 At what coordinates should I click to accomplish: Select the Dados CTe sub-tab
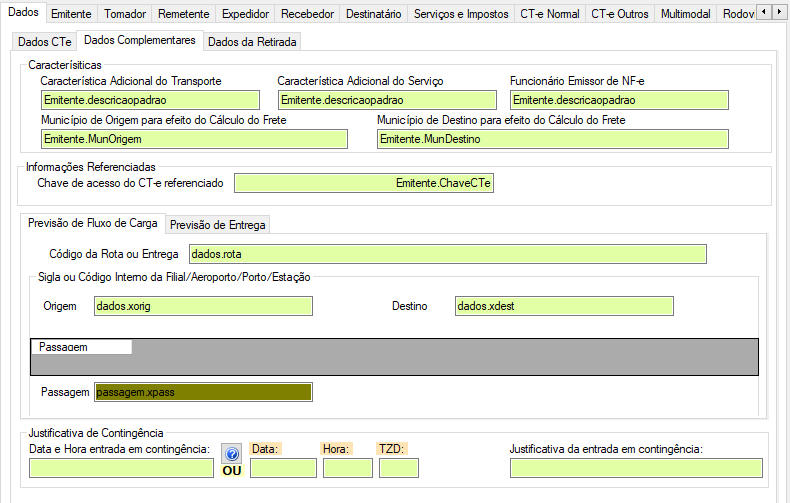tap(44, 42)
